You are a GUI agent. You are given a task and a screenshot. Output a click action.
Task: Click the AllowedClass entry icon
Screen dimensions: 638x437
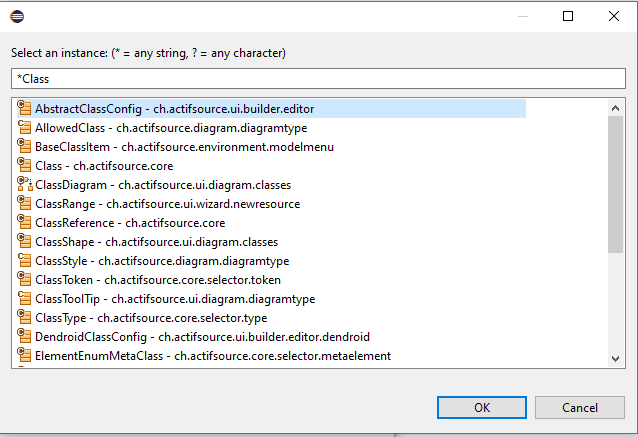coord(25,128)
